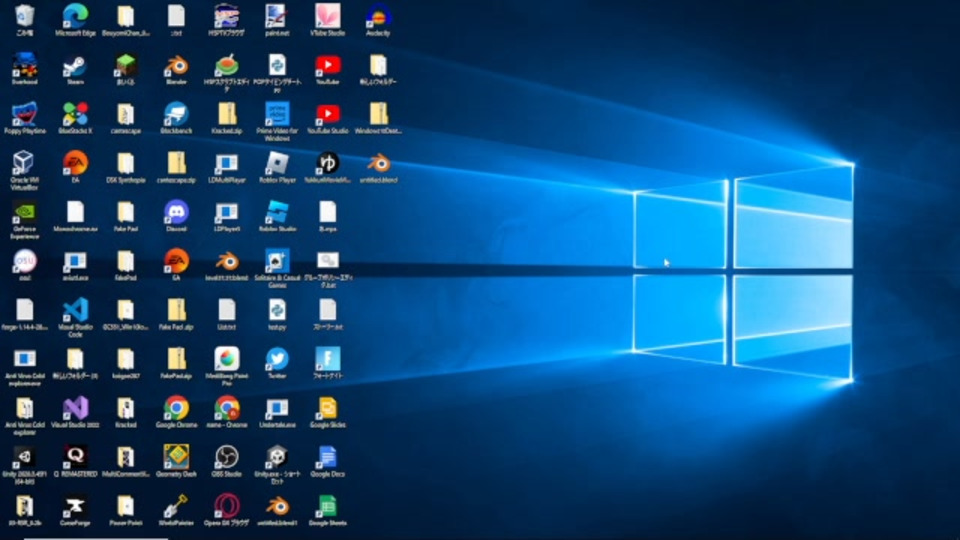Click the name - Chrome profile shortcut
This screenshot has width=960, height=540.
[x=227, y=408]
